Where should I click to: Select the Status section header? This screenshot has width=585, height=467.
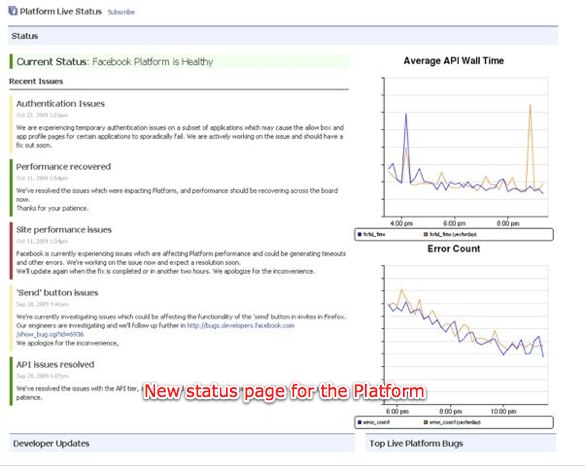coord(283,36)
